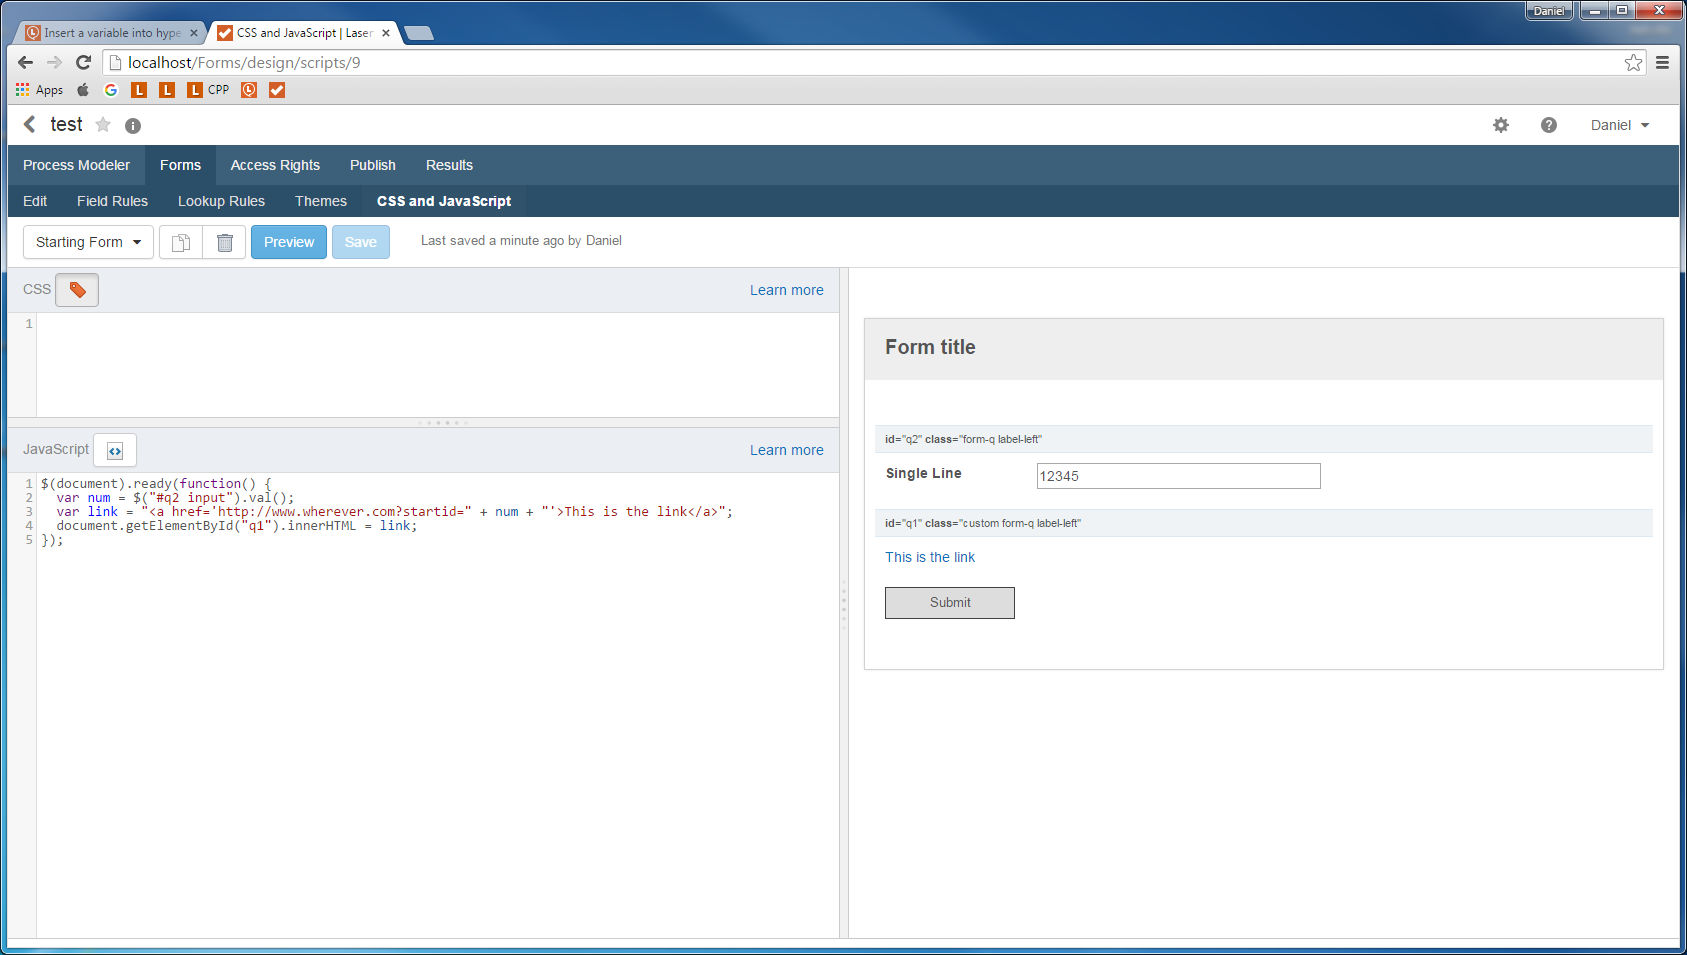
Task: Click the trash delete icon
Action: [x=225, y=242]
